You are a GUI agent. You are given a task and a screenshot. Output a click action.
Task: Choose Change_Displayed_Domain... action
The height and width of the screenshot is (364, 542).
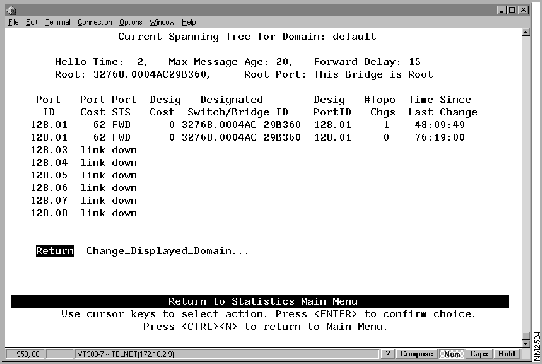[167, 251]
